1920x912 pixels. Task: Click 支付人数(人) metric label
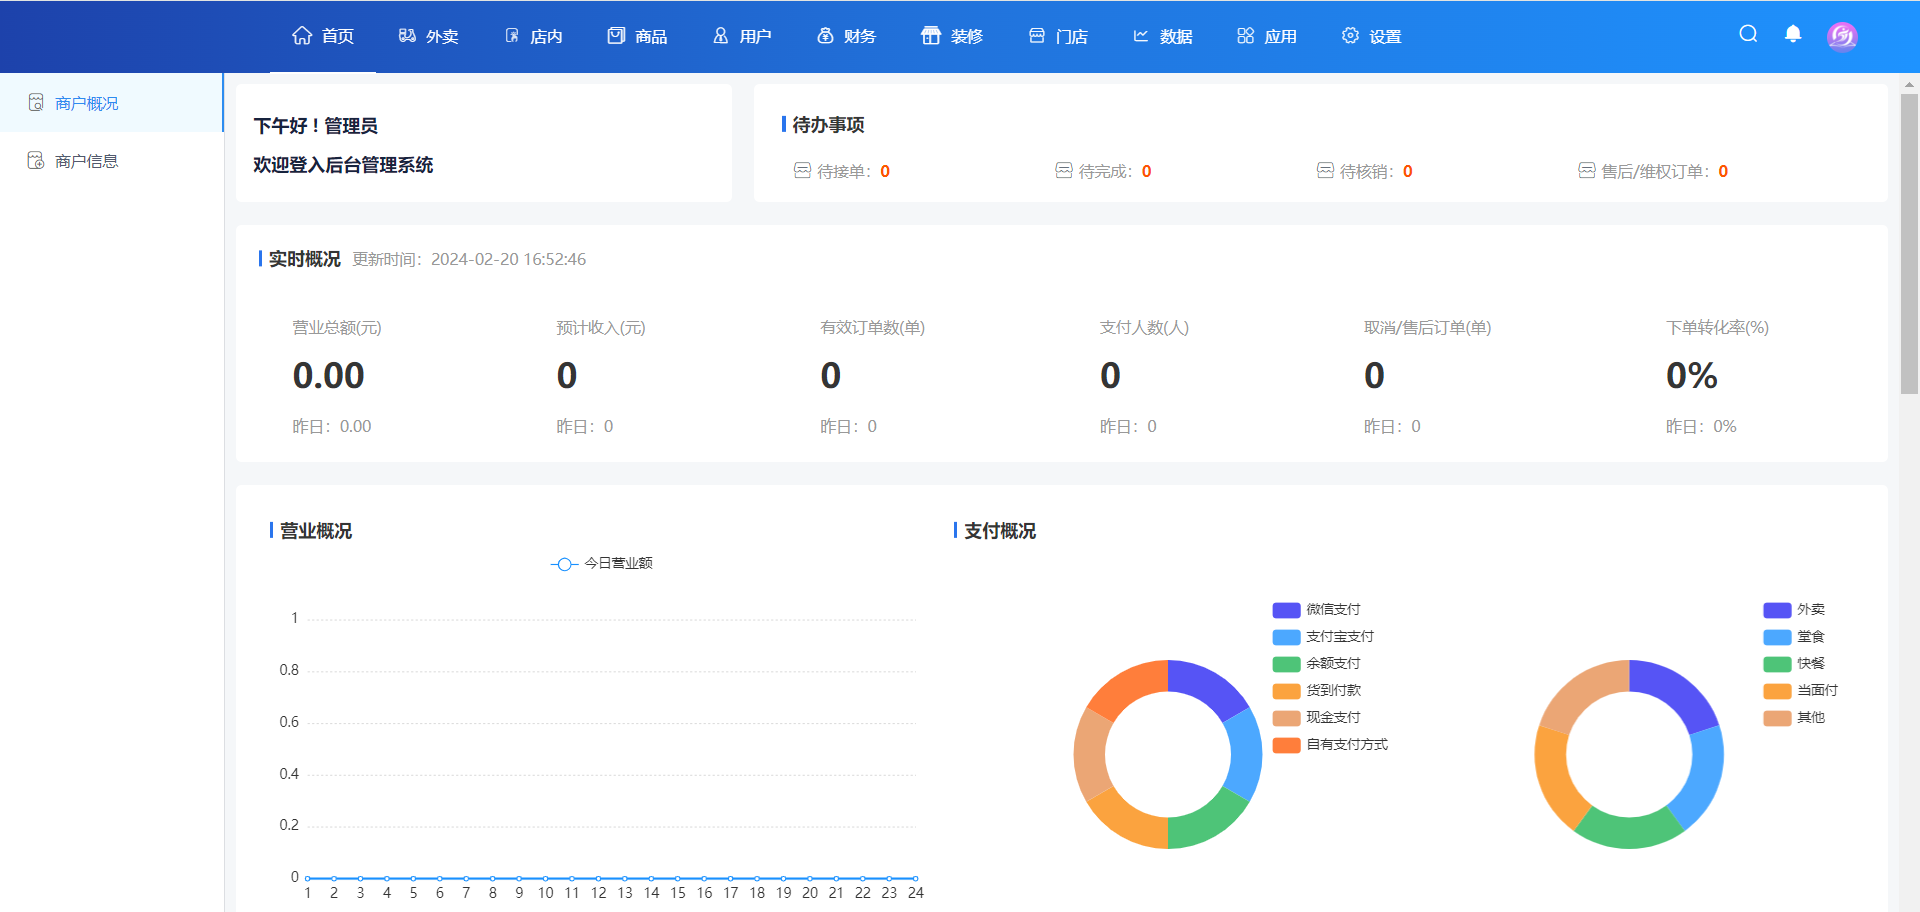click(1144, 327)
